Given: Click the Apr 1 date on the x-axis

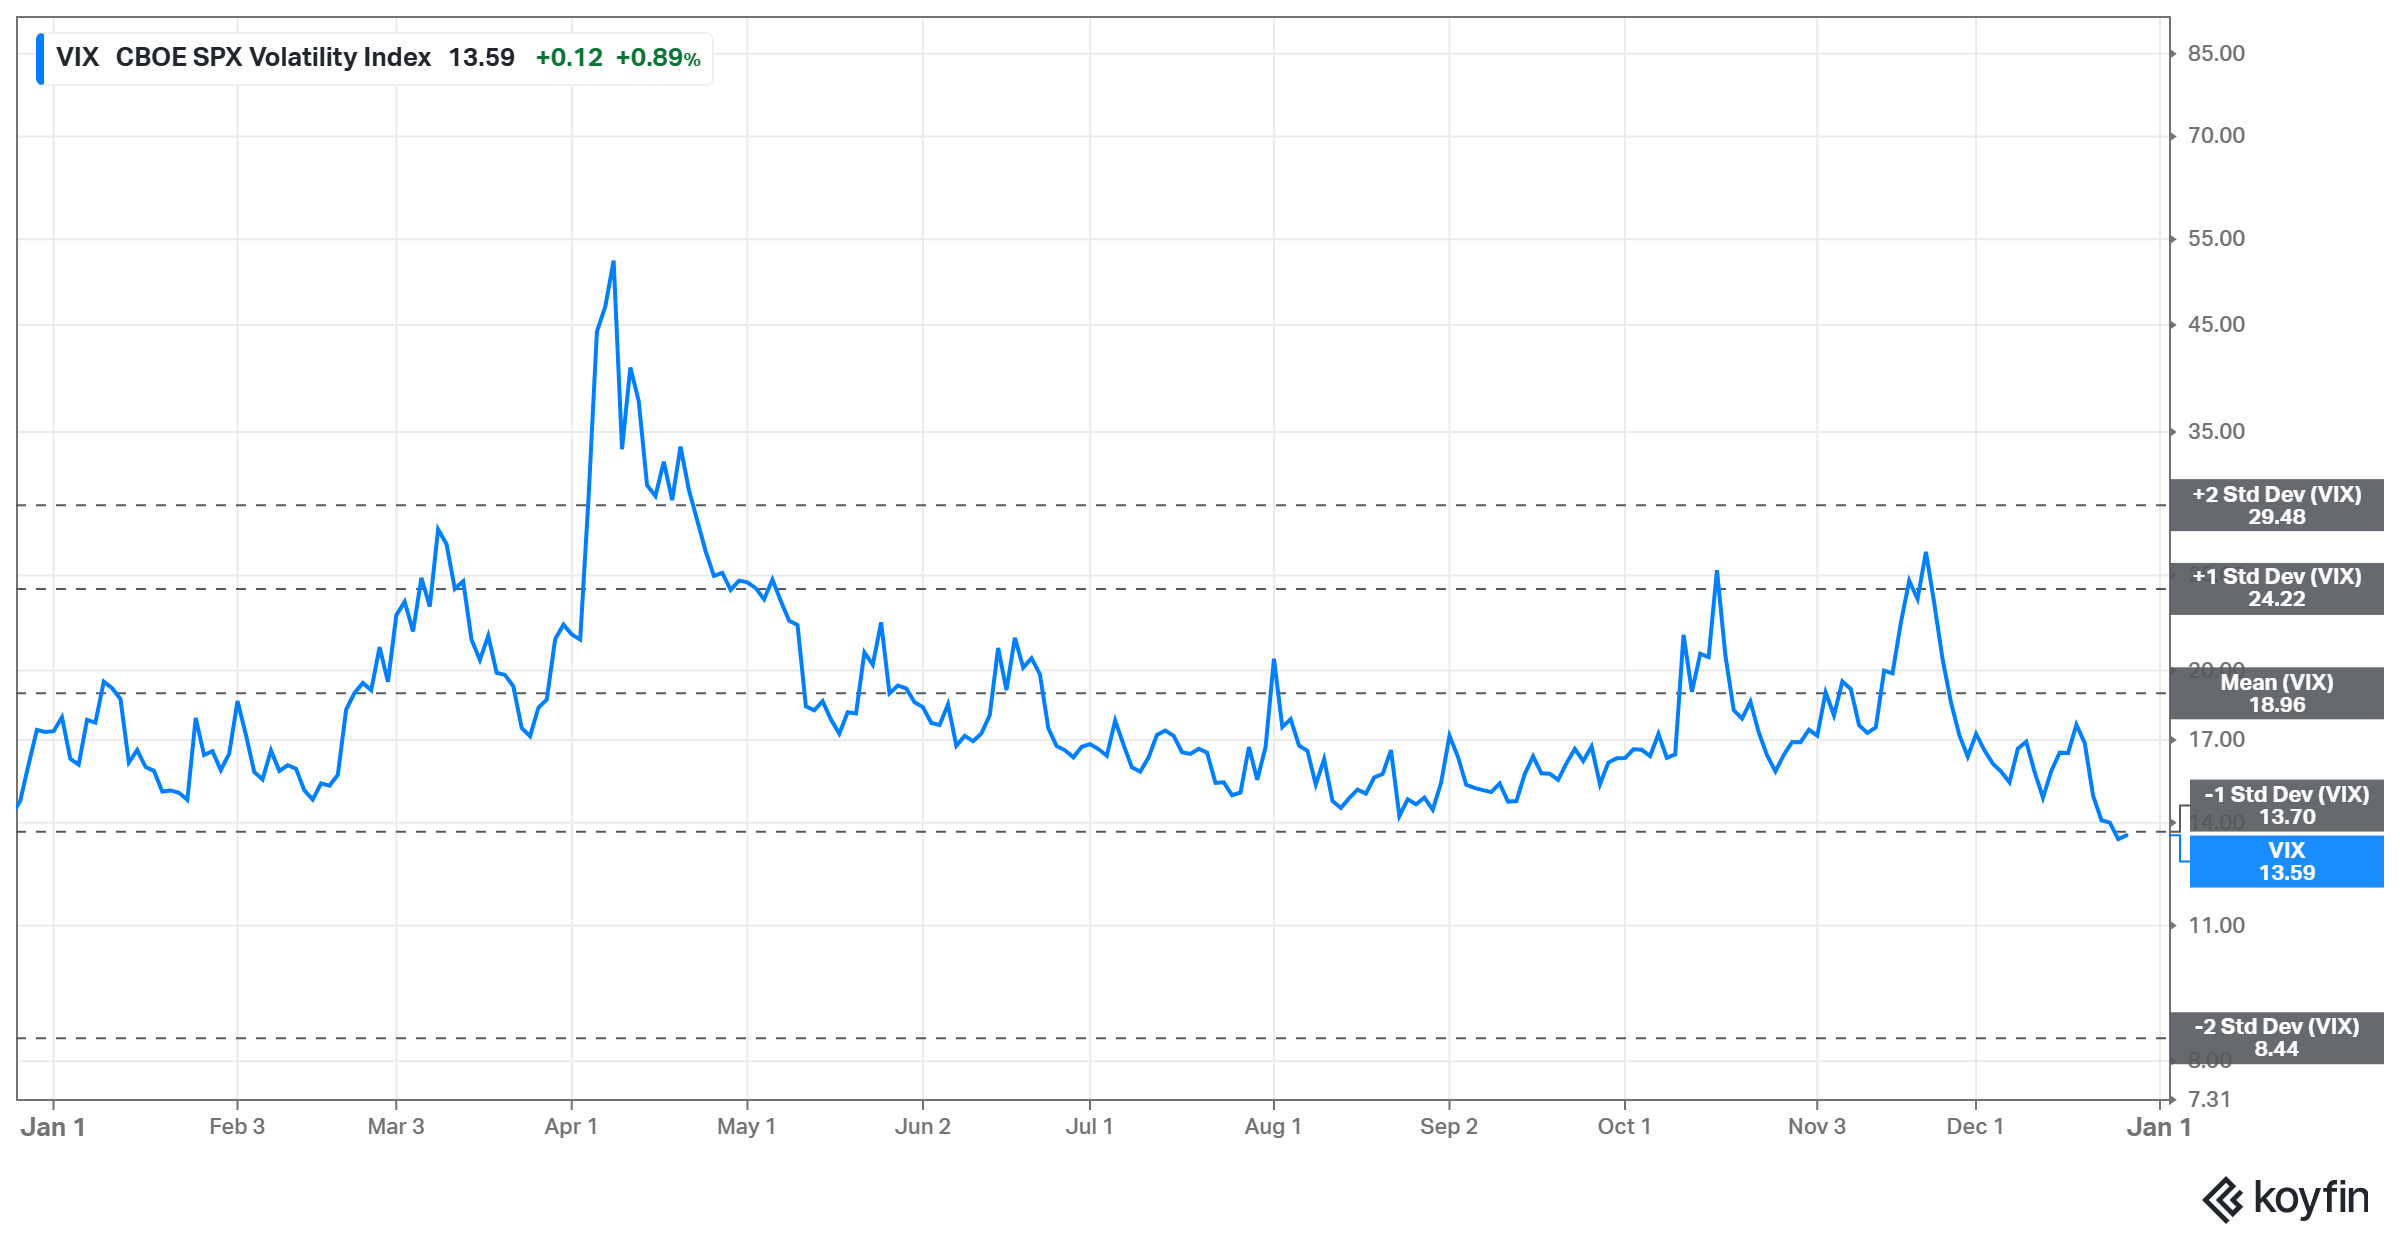Looking at the screenshot, I should (x=571, y=1127).
